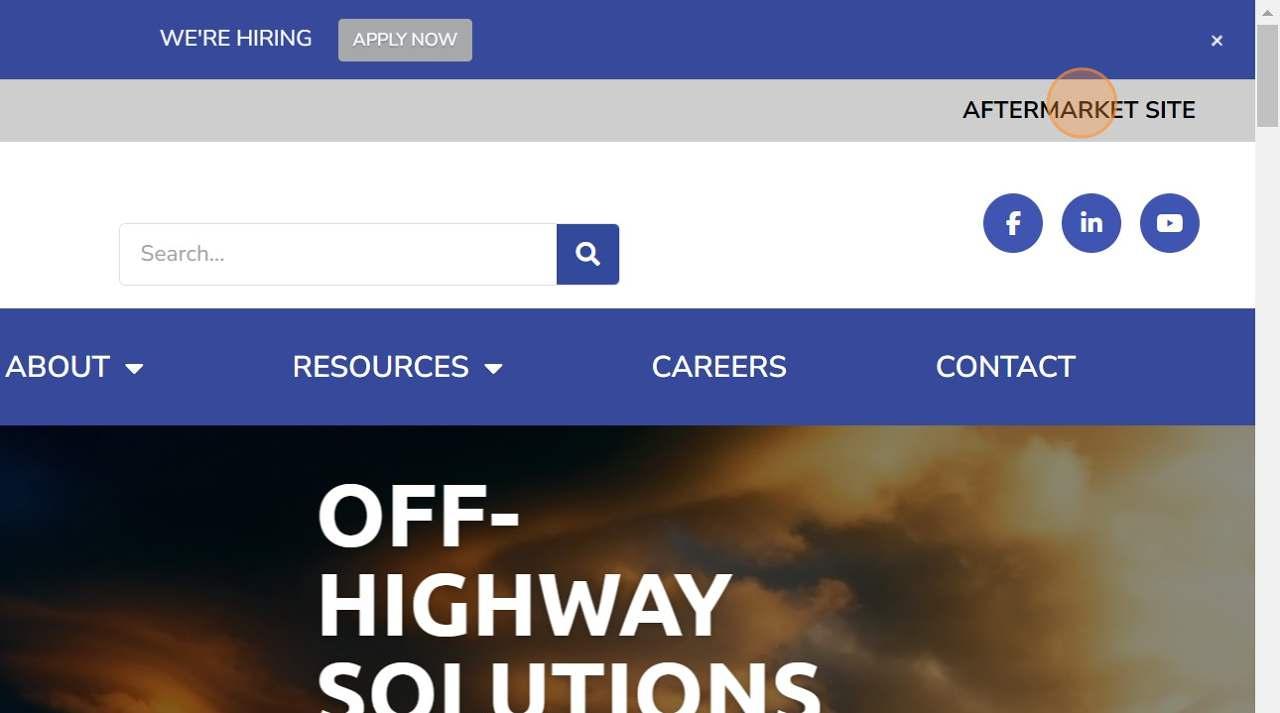Image resolution: width=1280 pixels, height=713 pixels.
Task: Open the YouTube social icon
Action: [x=1169, y=223]
